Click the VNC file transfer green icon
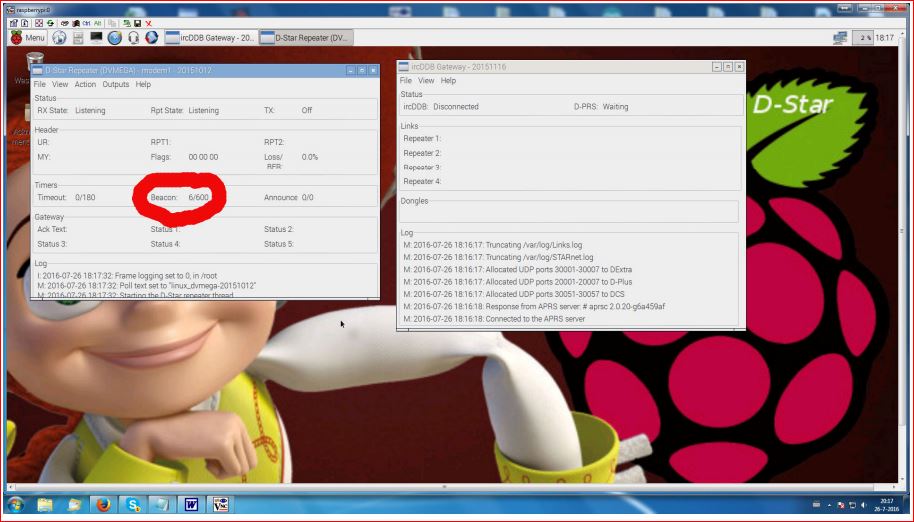The height and width of the screenshot is (522, 914). [126, 23]
